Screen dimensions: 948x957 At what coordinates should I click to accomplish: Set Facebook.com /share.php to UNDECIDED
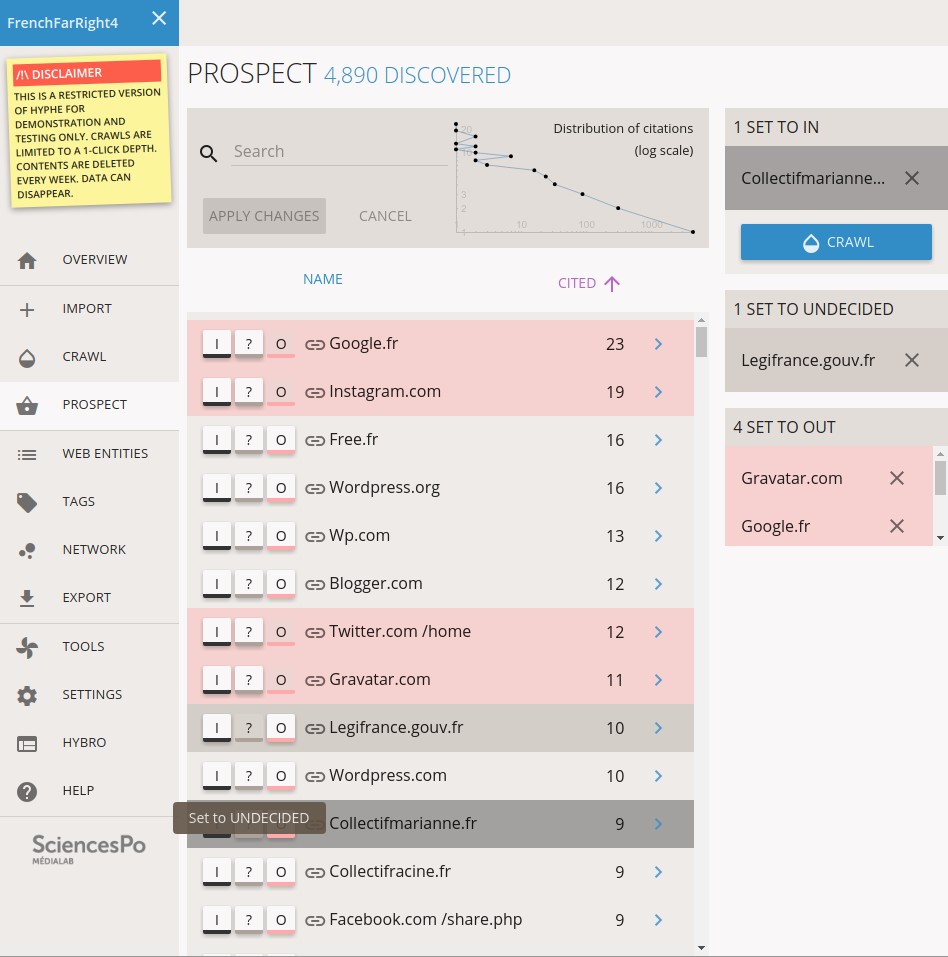click(248, 920)
